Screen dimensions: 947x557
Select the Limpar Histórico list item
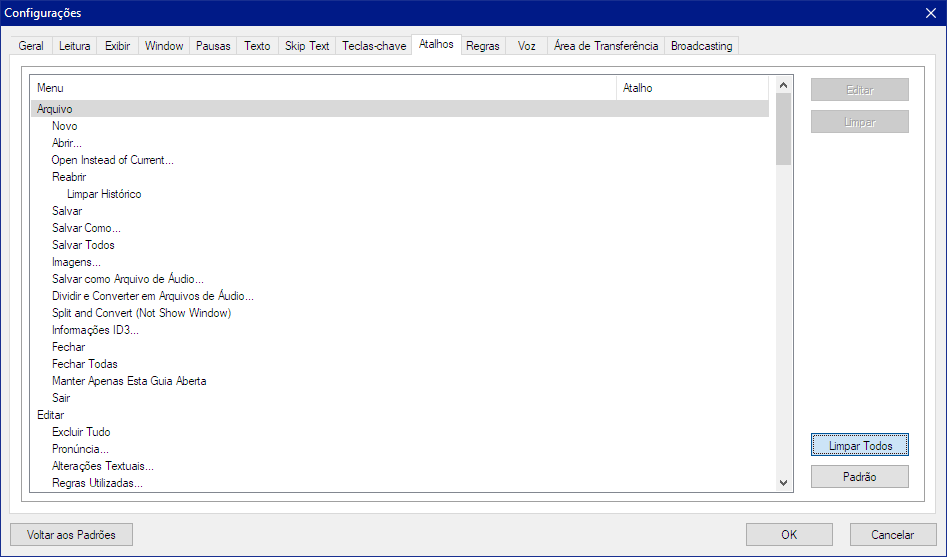[104, 194]
